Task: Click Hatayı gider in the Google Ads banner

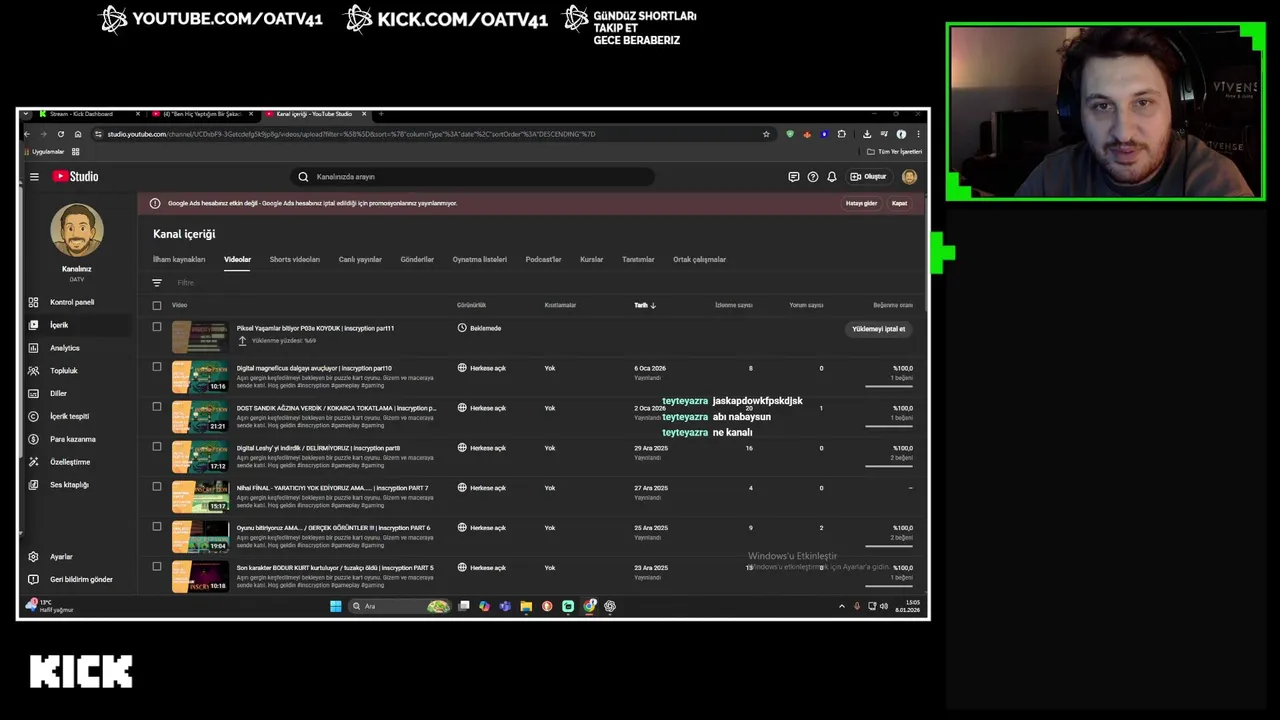Action: (862, 204)
